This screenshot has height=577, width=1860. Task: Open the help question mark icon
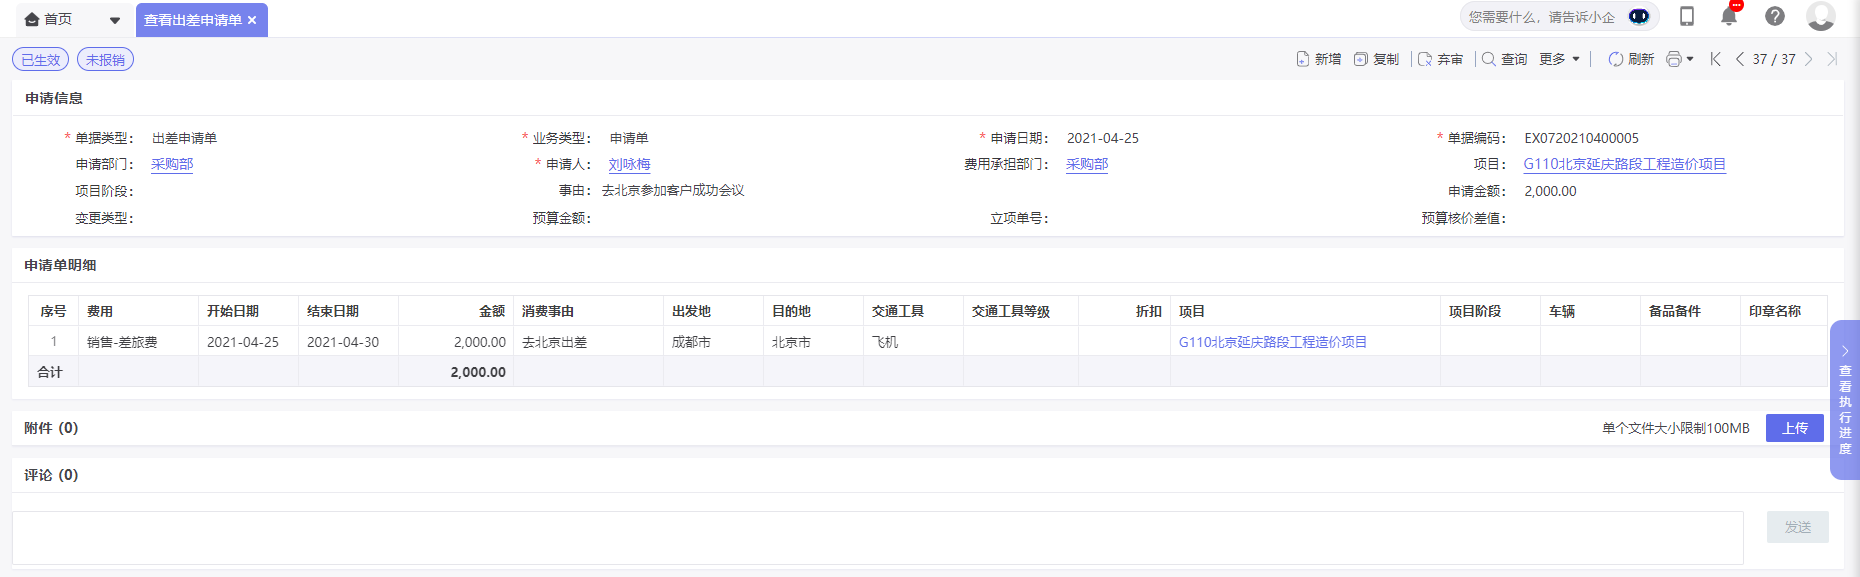click(x=1775, y=16)
